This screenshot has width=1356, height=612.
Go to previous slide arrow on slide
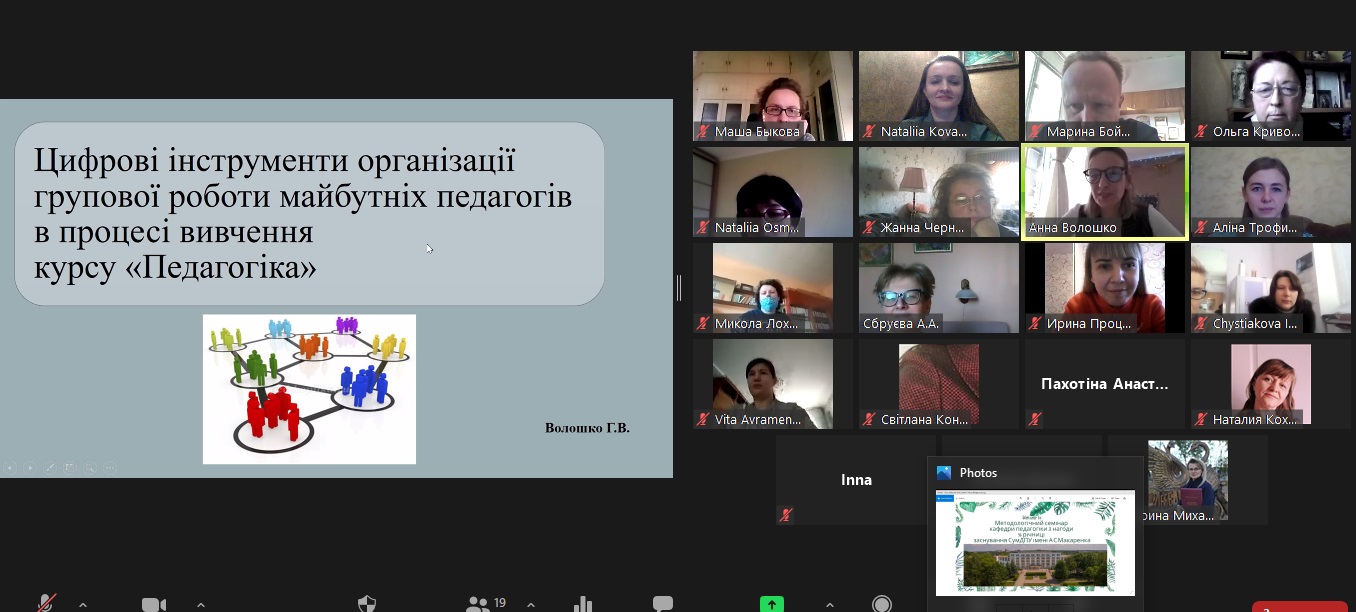pos(10,467)
